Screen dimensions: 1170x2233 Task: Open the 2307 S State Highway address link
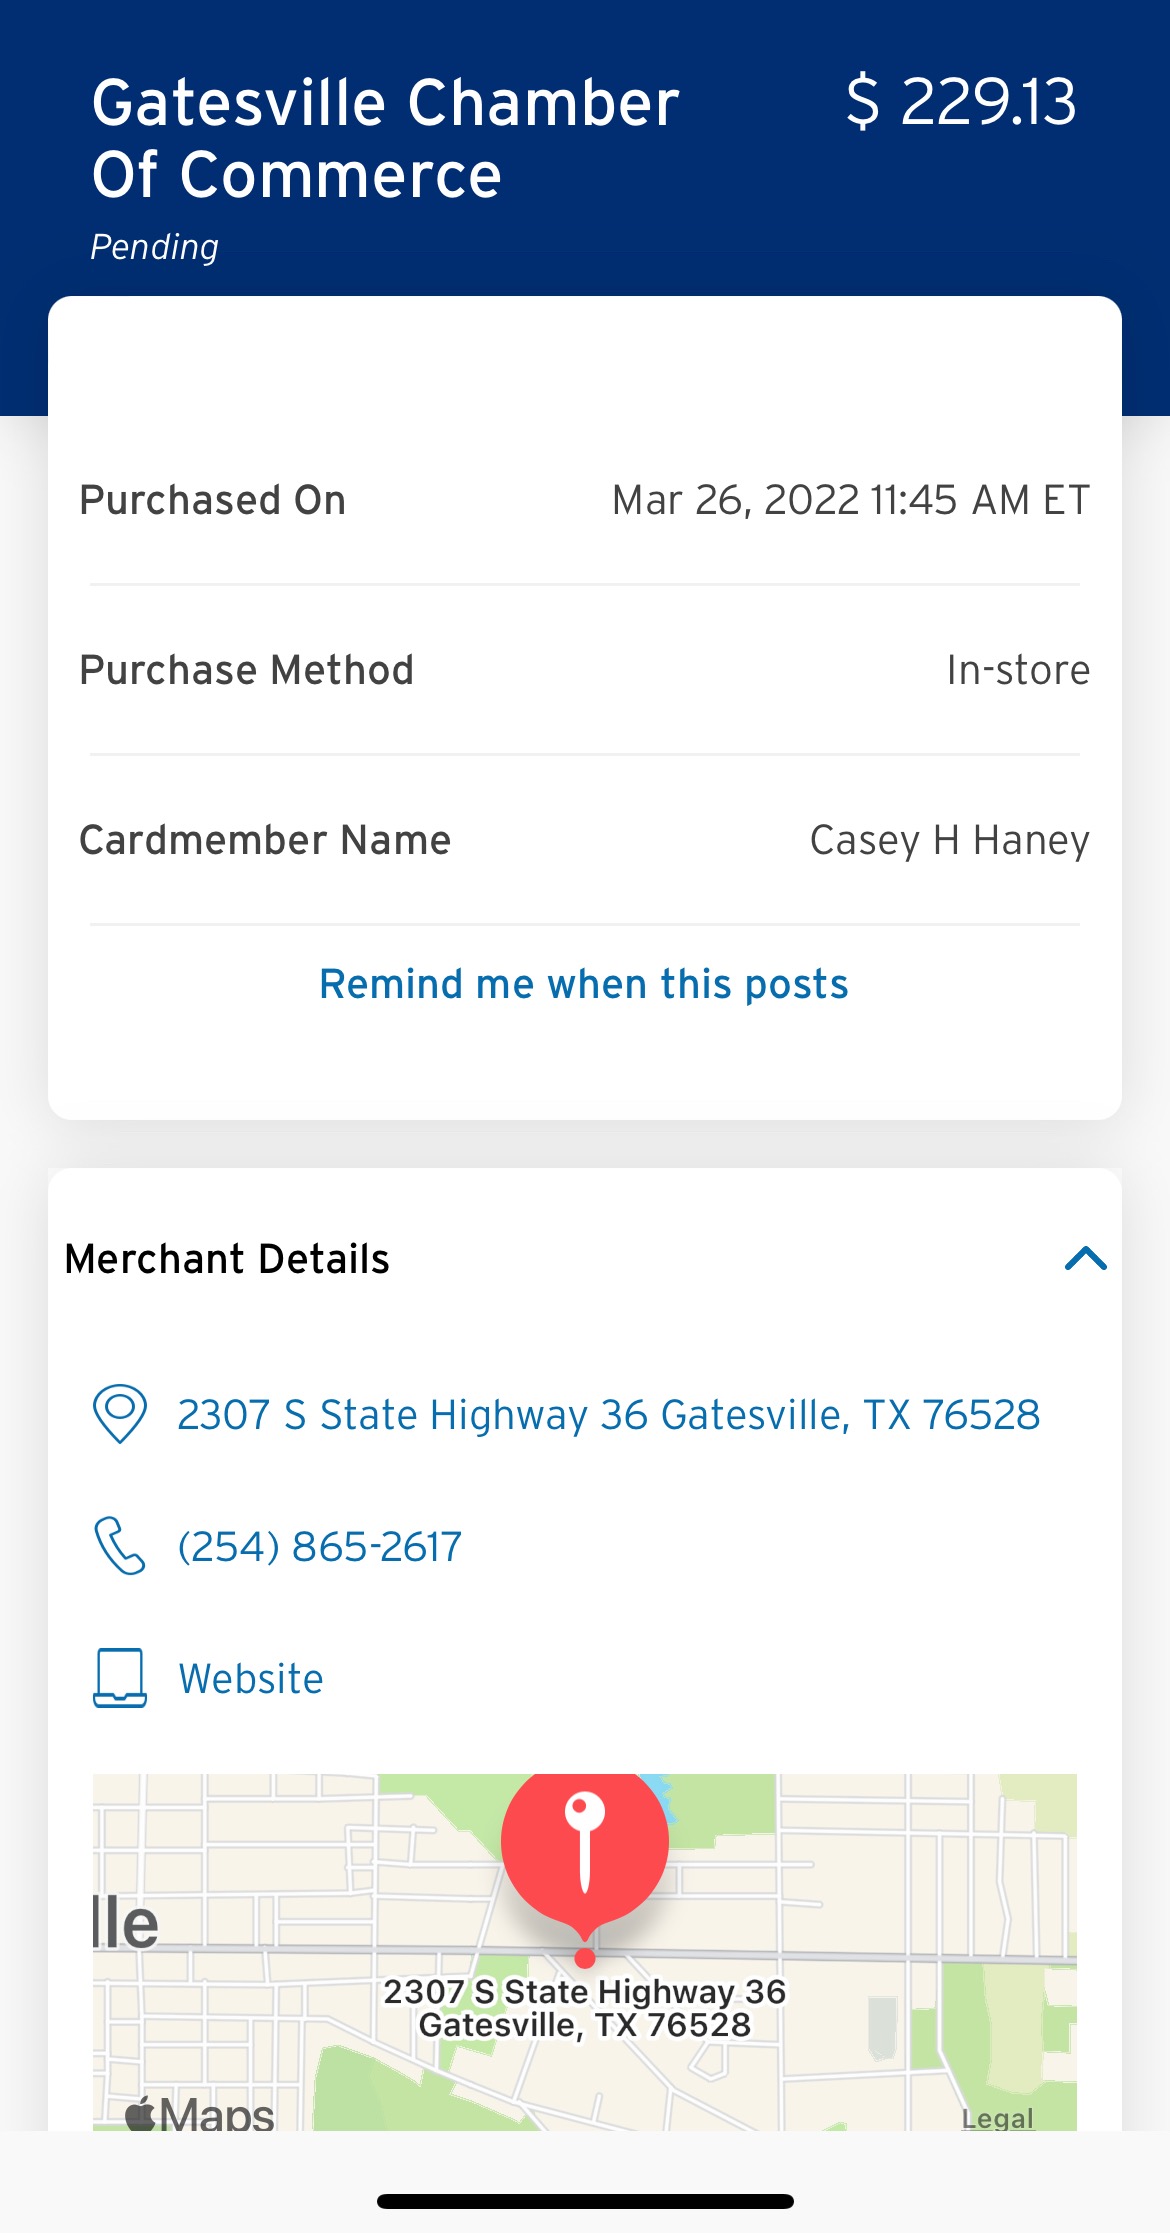[x=608, y=1415]
